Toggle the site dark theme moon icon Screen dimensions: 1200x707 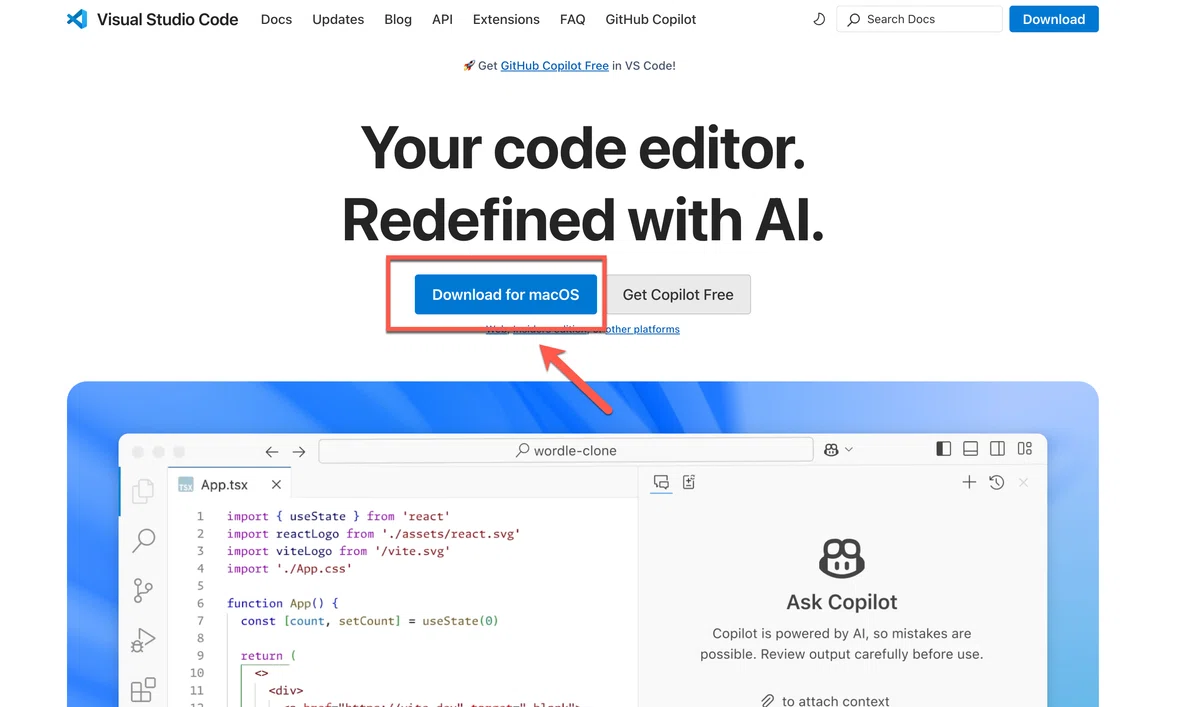(x=819, y=19)
